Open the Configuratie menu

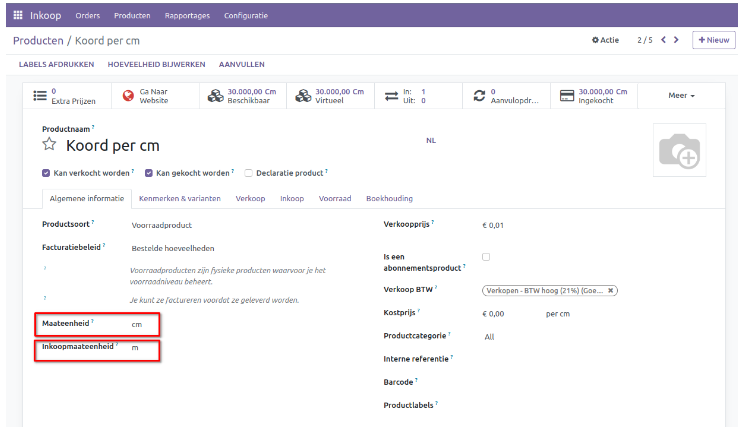tap(245, 15)
